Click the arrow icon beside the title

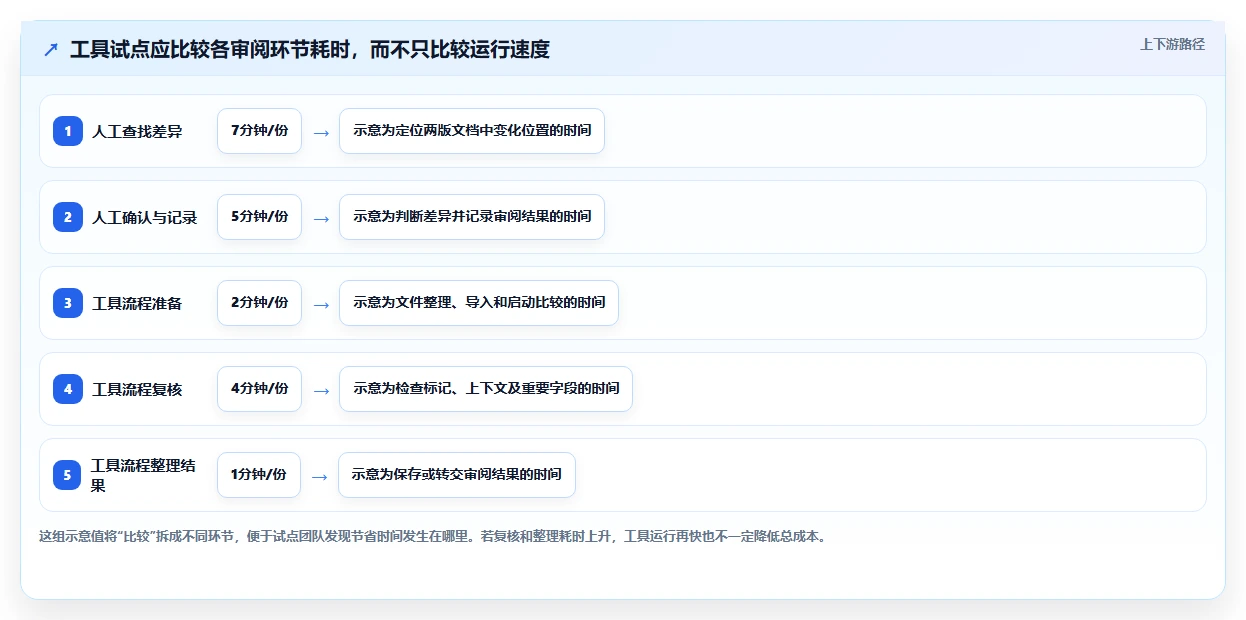[51, 50]
